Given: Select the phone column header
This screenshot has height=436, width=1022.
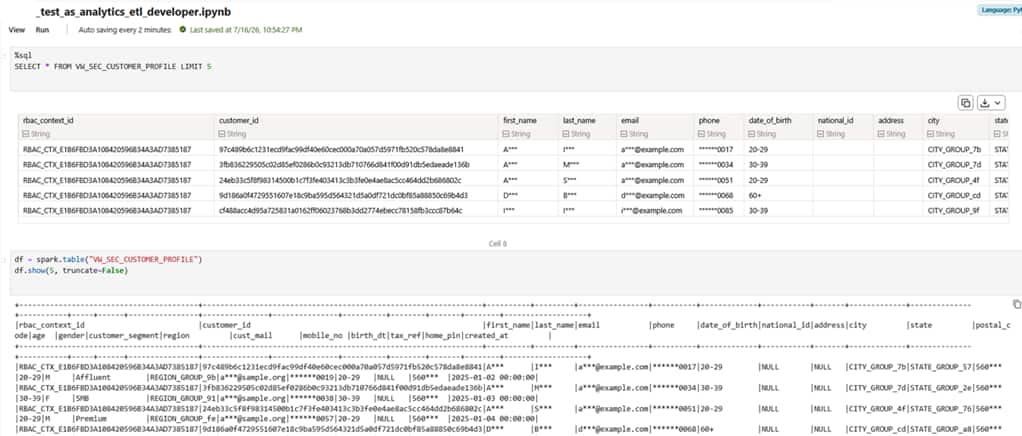Looking at the screenshot, I should (709, 121).
